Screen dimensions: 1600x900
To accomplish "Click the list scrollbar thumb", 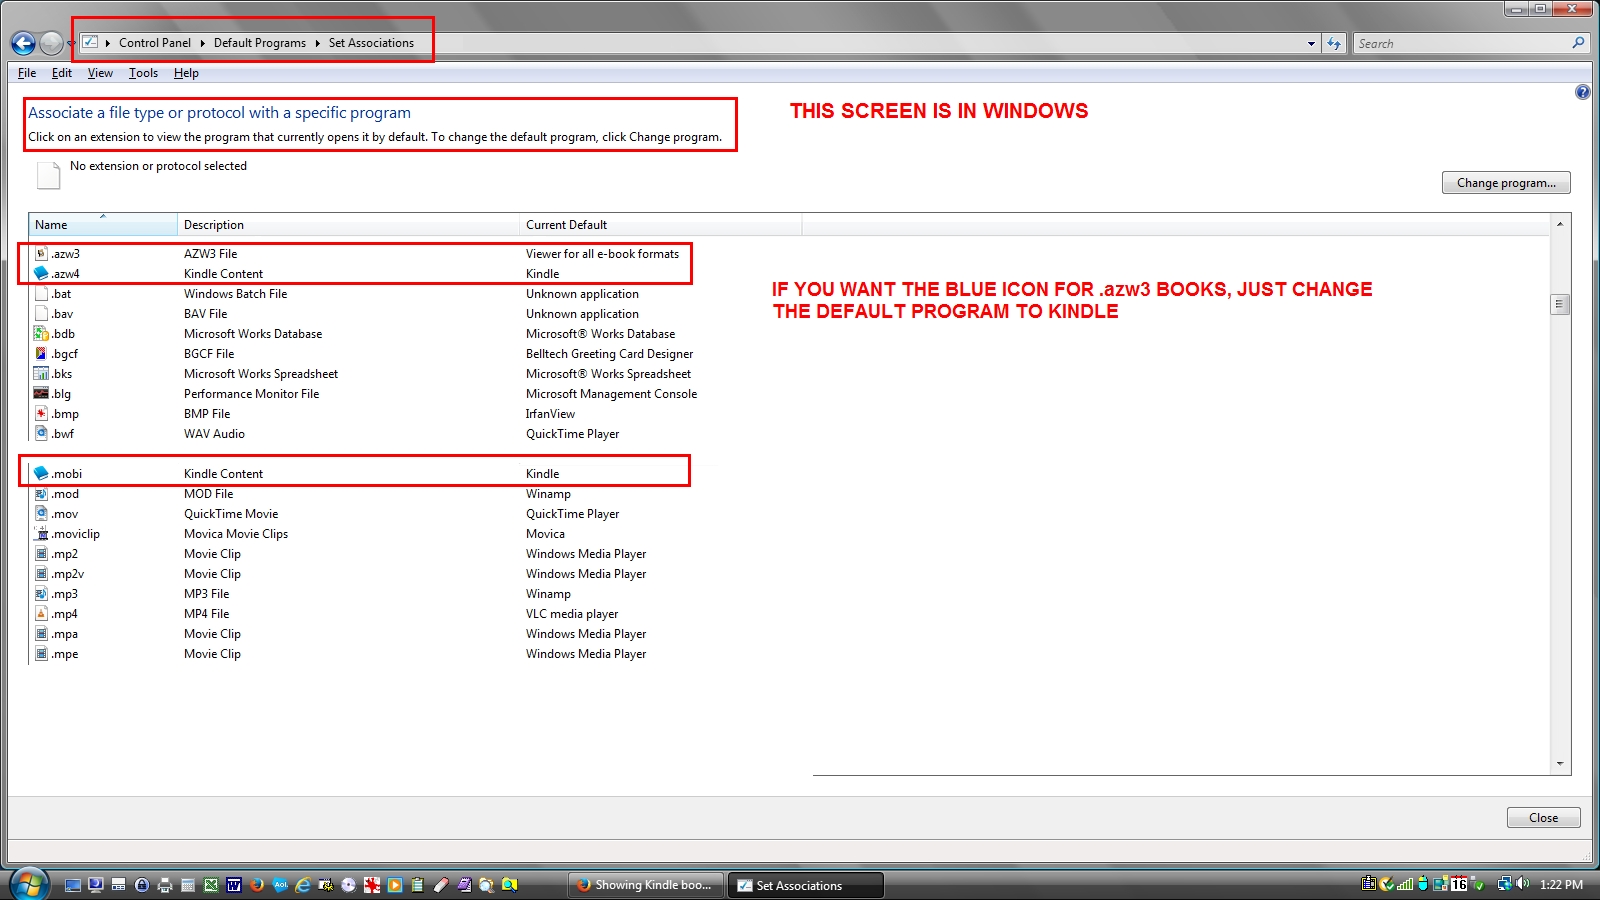I will click(1560, 304).
